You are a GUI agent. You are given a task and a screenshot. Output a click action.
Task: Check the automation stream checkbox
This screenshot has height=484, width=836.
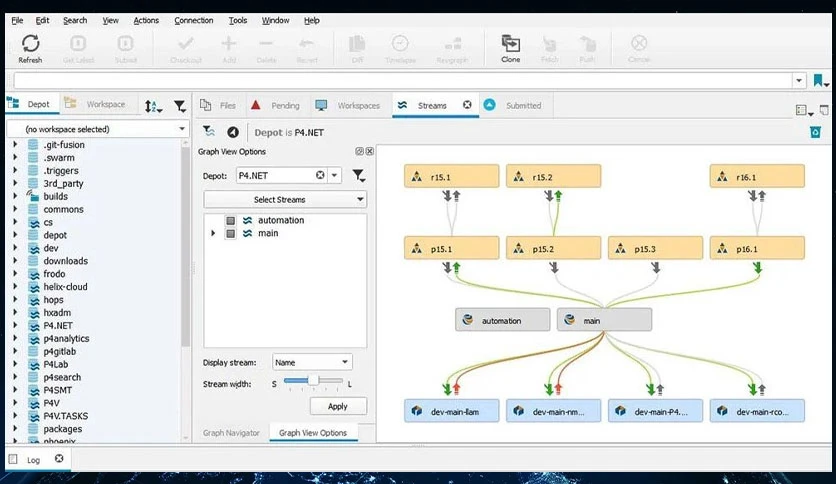point(230,220)
